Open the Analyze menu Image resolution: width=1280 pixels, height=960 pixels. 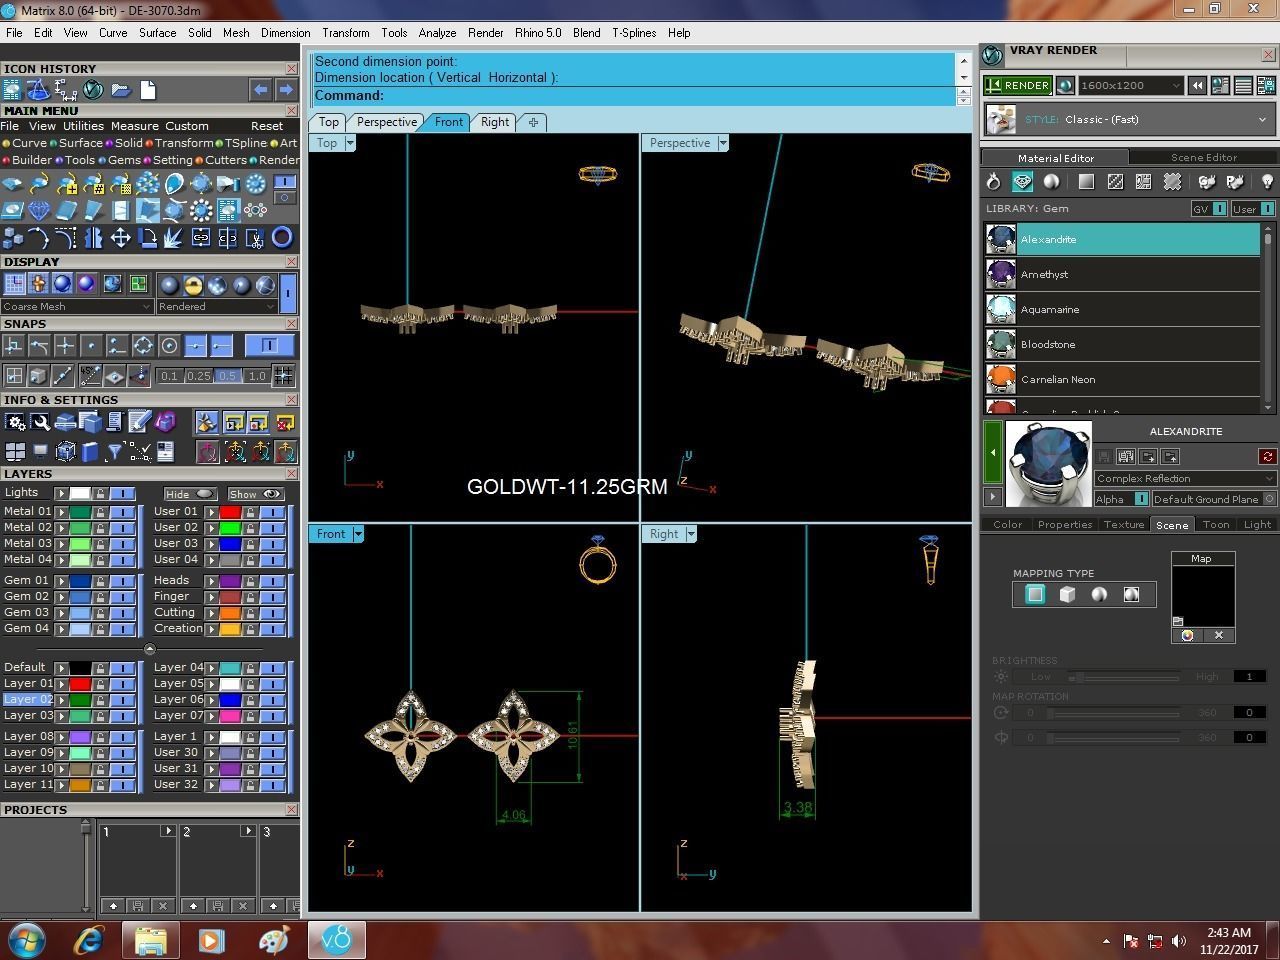click(x=437, y=33)
